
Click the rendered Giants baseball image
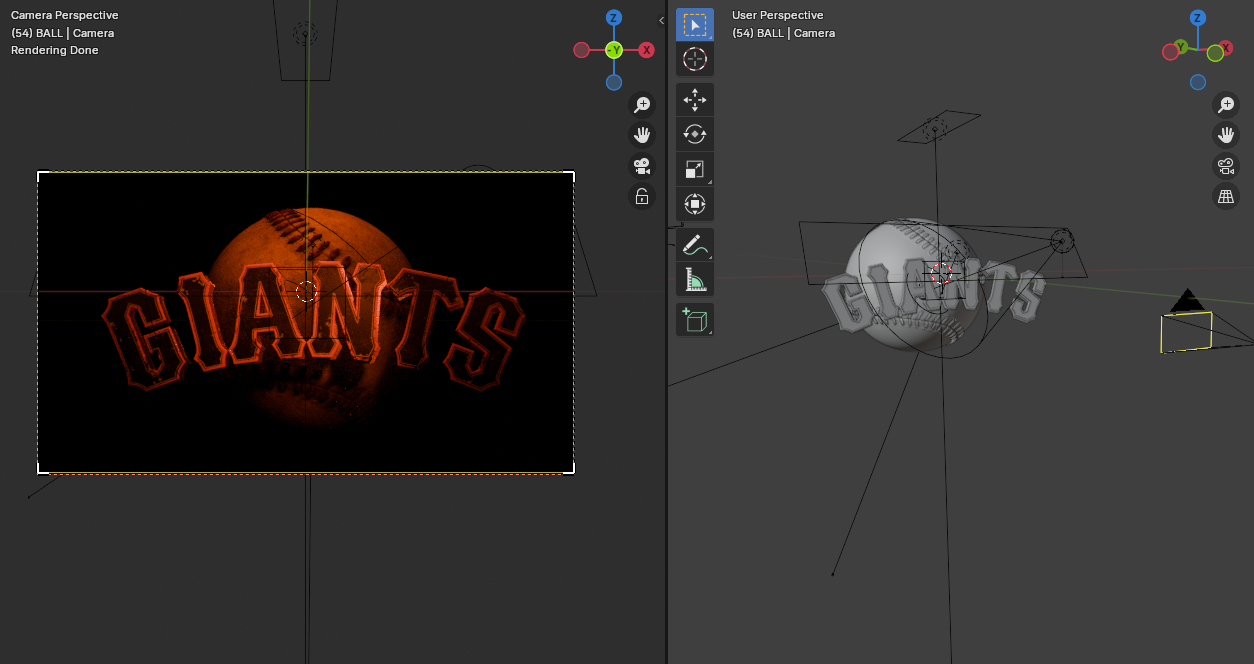point(306,322)
